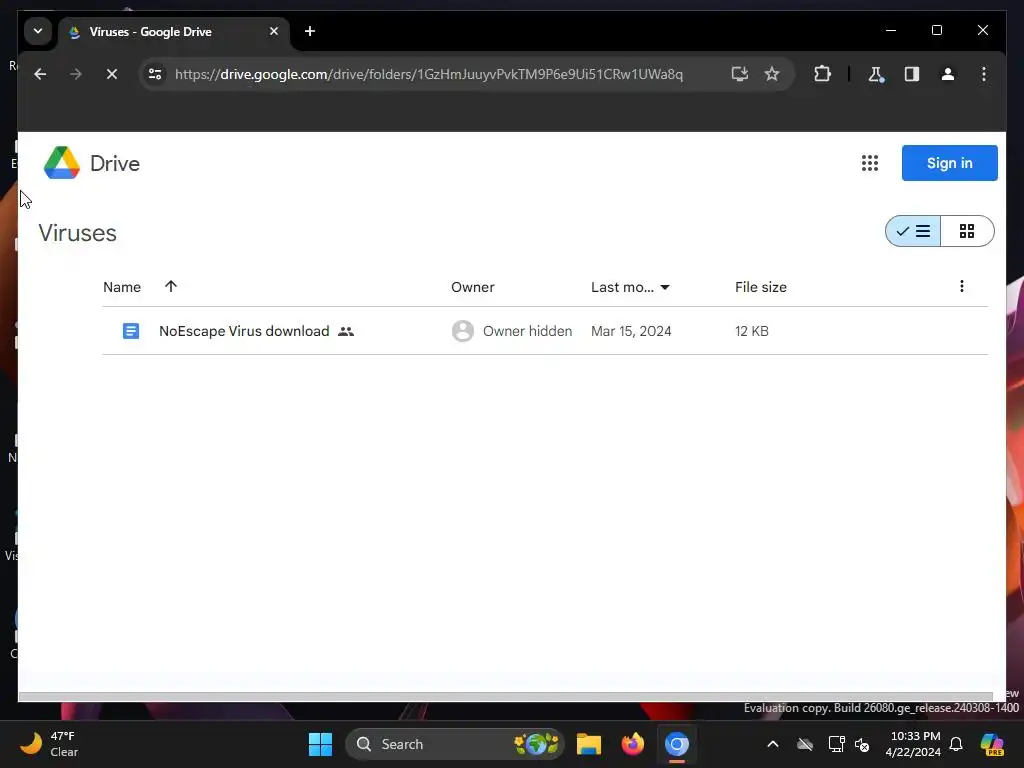The height and width of the screenshot is (768, 1024).
Task: Click the taskbar Search box
Action: pos(455,744)
